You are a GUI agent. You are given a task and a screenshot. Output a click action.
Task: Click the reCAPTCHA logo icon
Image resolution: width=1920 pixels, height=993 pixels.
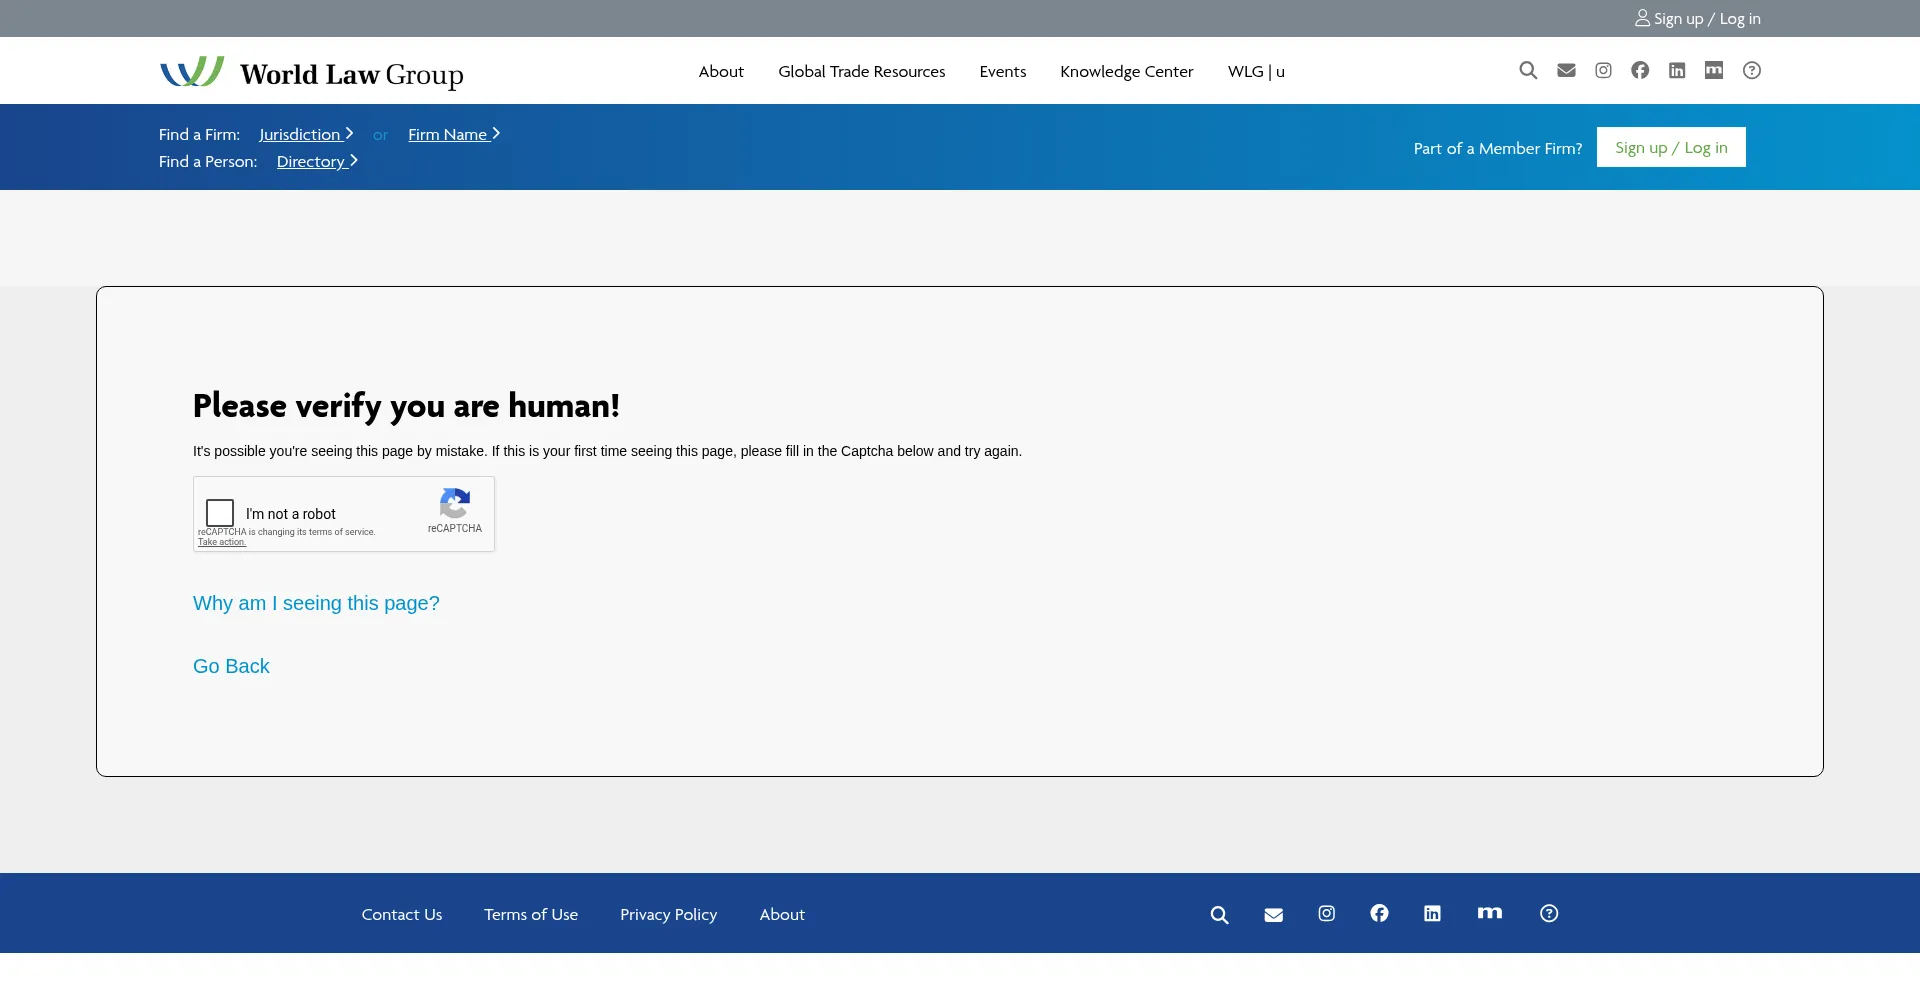click(x=455, y=503)
